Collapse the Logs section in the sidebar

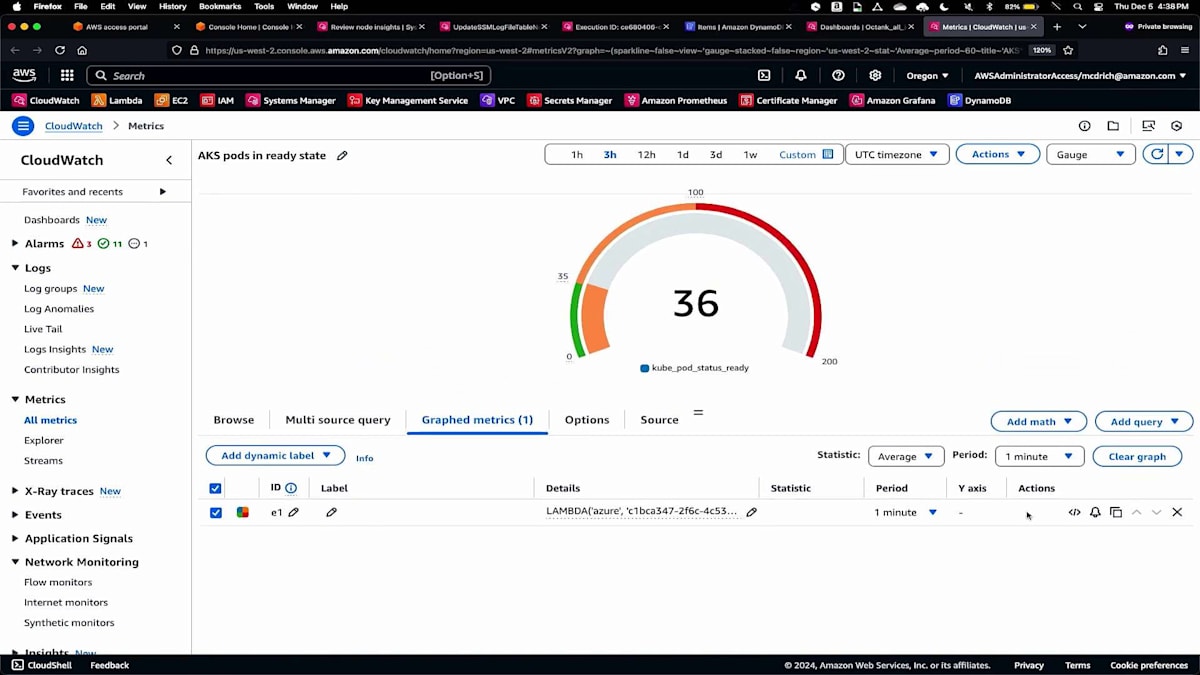(15, 268)
